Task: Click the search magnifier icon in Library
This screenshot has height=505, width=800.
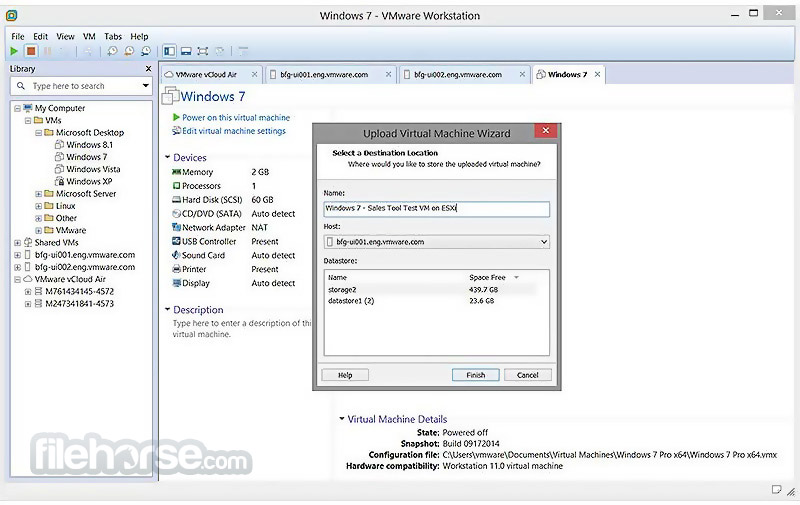Action: [21, 86]
